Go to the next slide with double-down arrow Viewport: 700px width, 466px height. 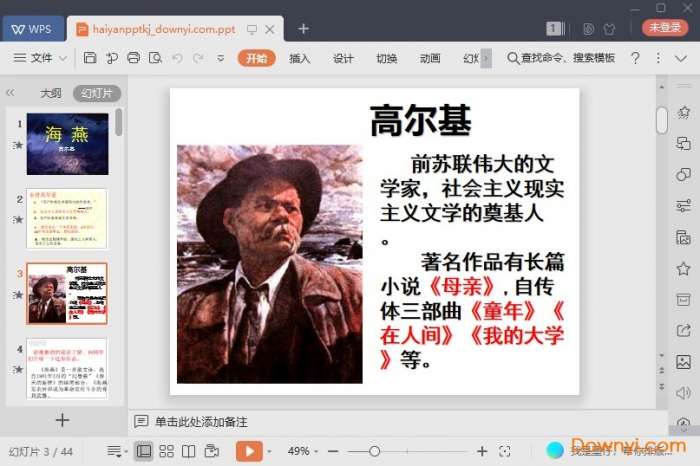click(662, 386)
